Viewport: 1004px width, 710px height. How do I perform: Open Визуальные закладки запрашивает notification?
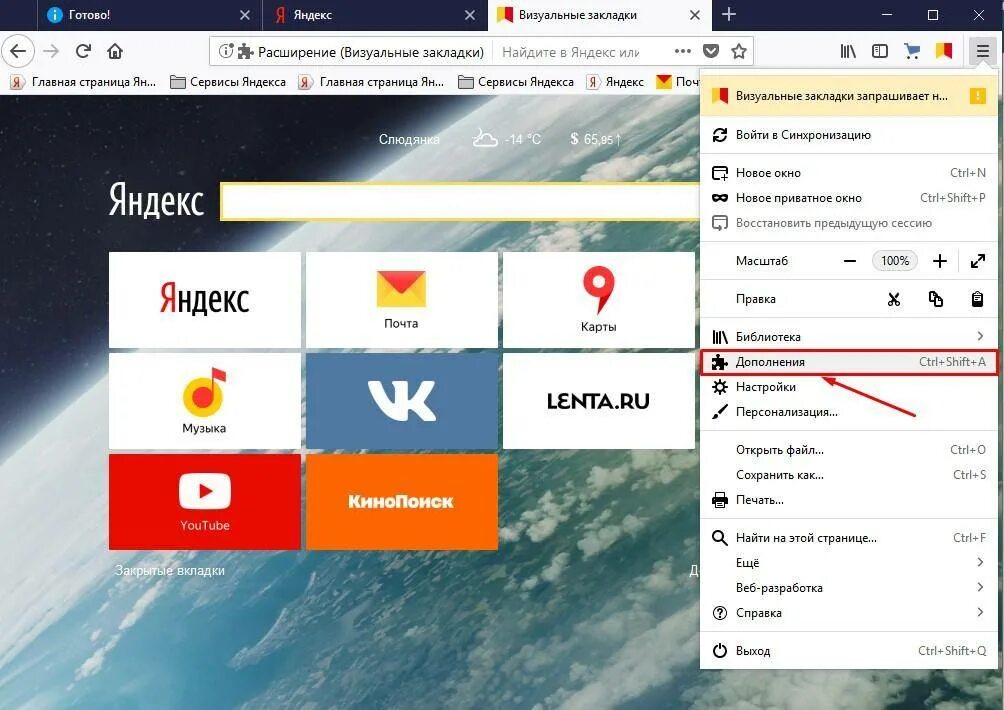pyautogui.click(x=849, y=96)
